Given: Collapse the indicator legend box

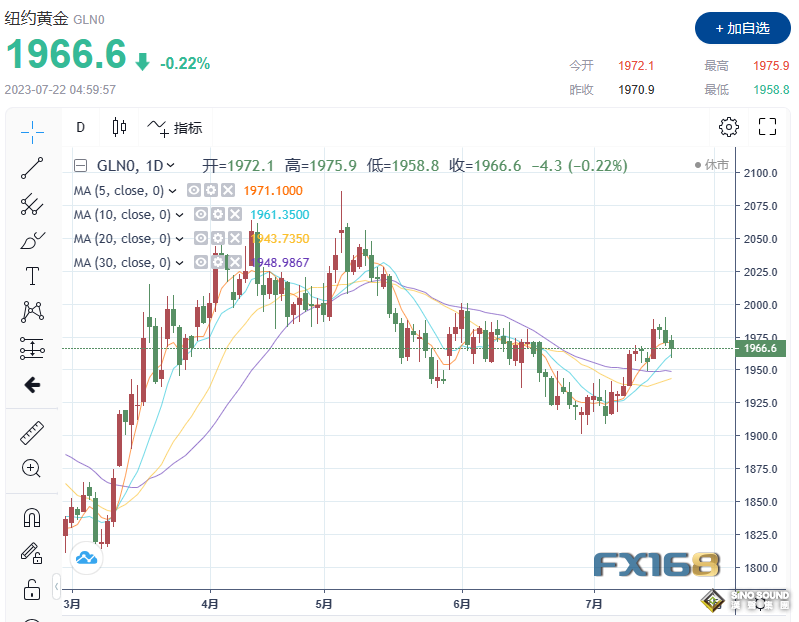Looking at the screenshot, I should 81,166.
